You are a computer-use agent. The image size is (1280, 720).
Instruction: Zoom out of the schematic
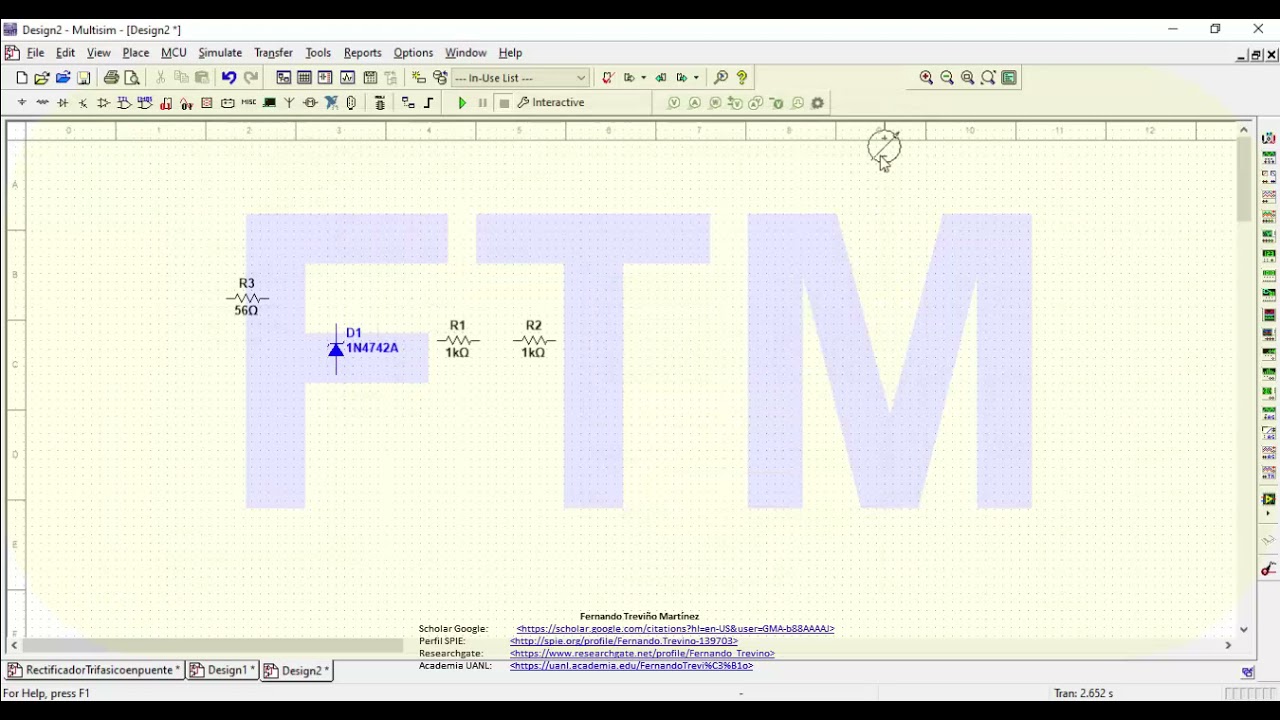tap(947, 78)
